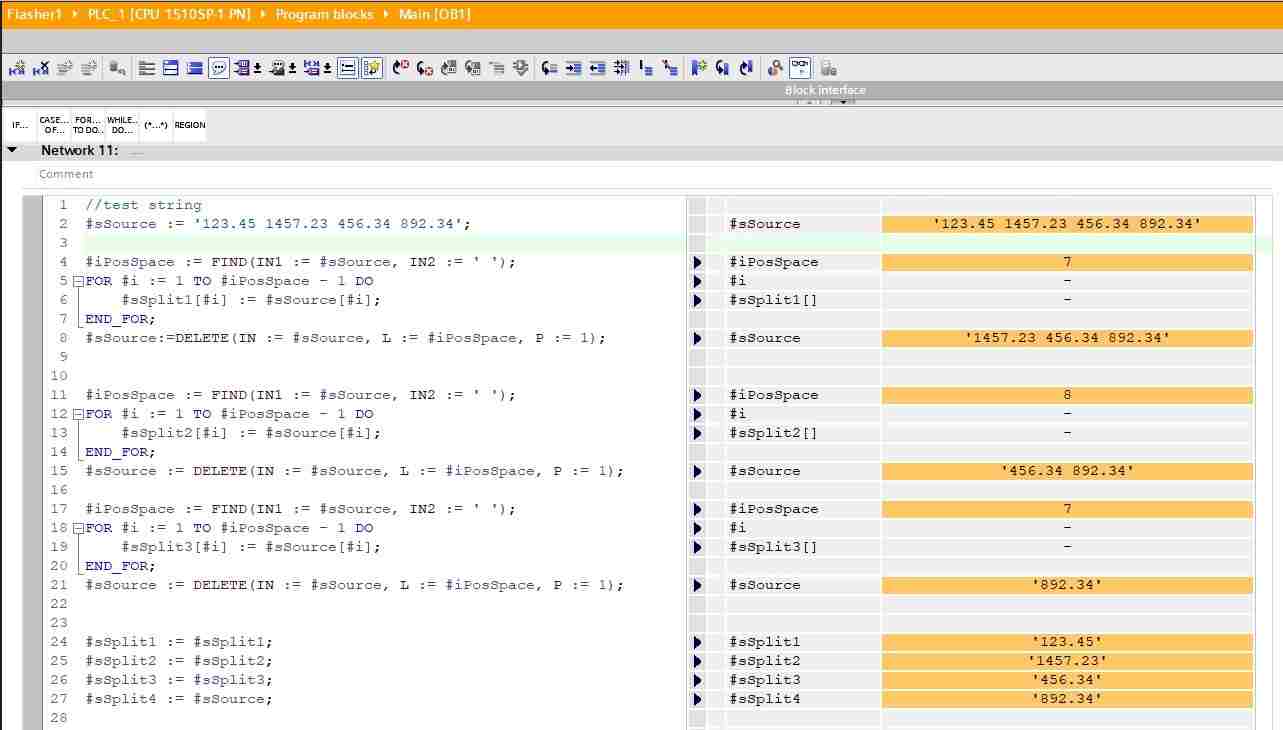Image resolution: width=1283 pixels, height=730 pixels.
Task: Click Main [OB1] in the breadcrumb
Action: point(433,14)
